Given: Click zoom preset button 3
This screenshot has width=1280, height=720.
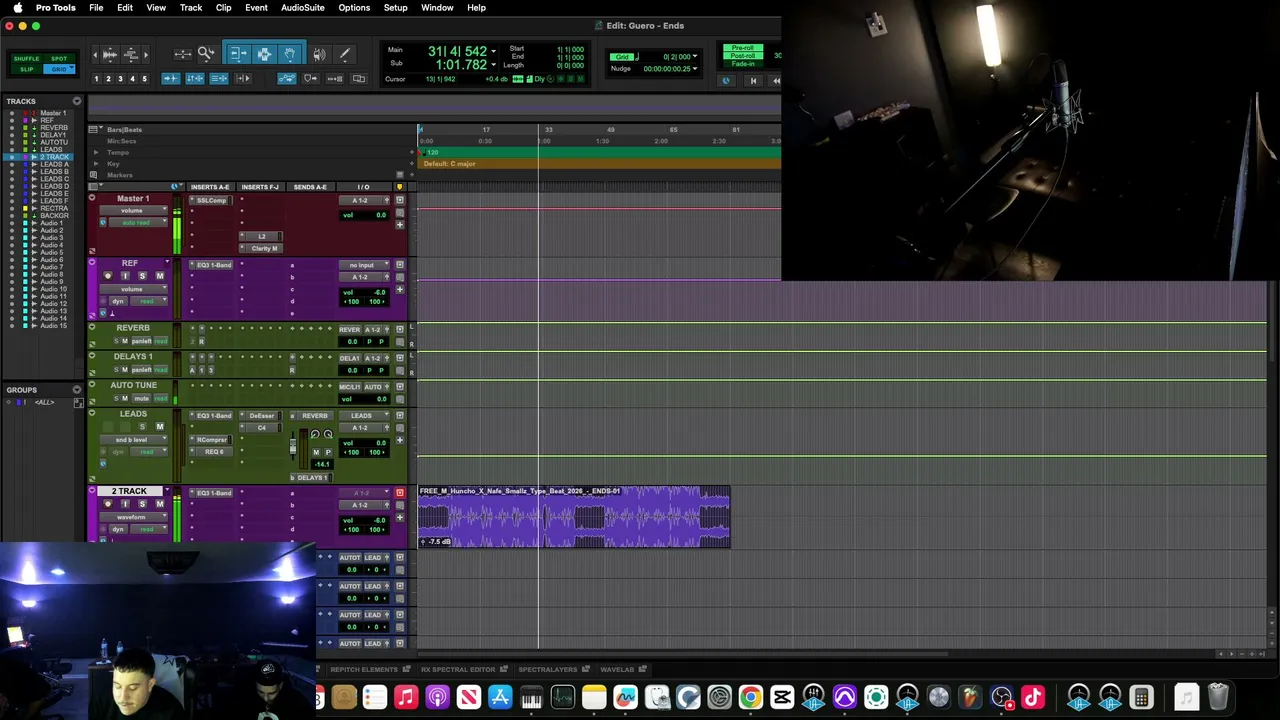Looking at the screenshot, I should 120,78.
